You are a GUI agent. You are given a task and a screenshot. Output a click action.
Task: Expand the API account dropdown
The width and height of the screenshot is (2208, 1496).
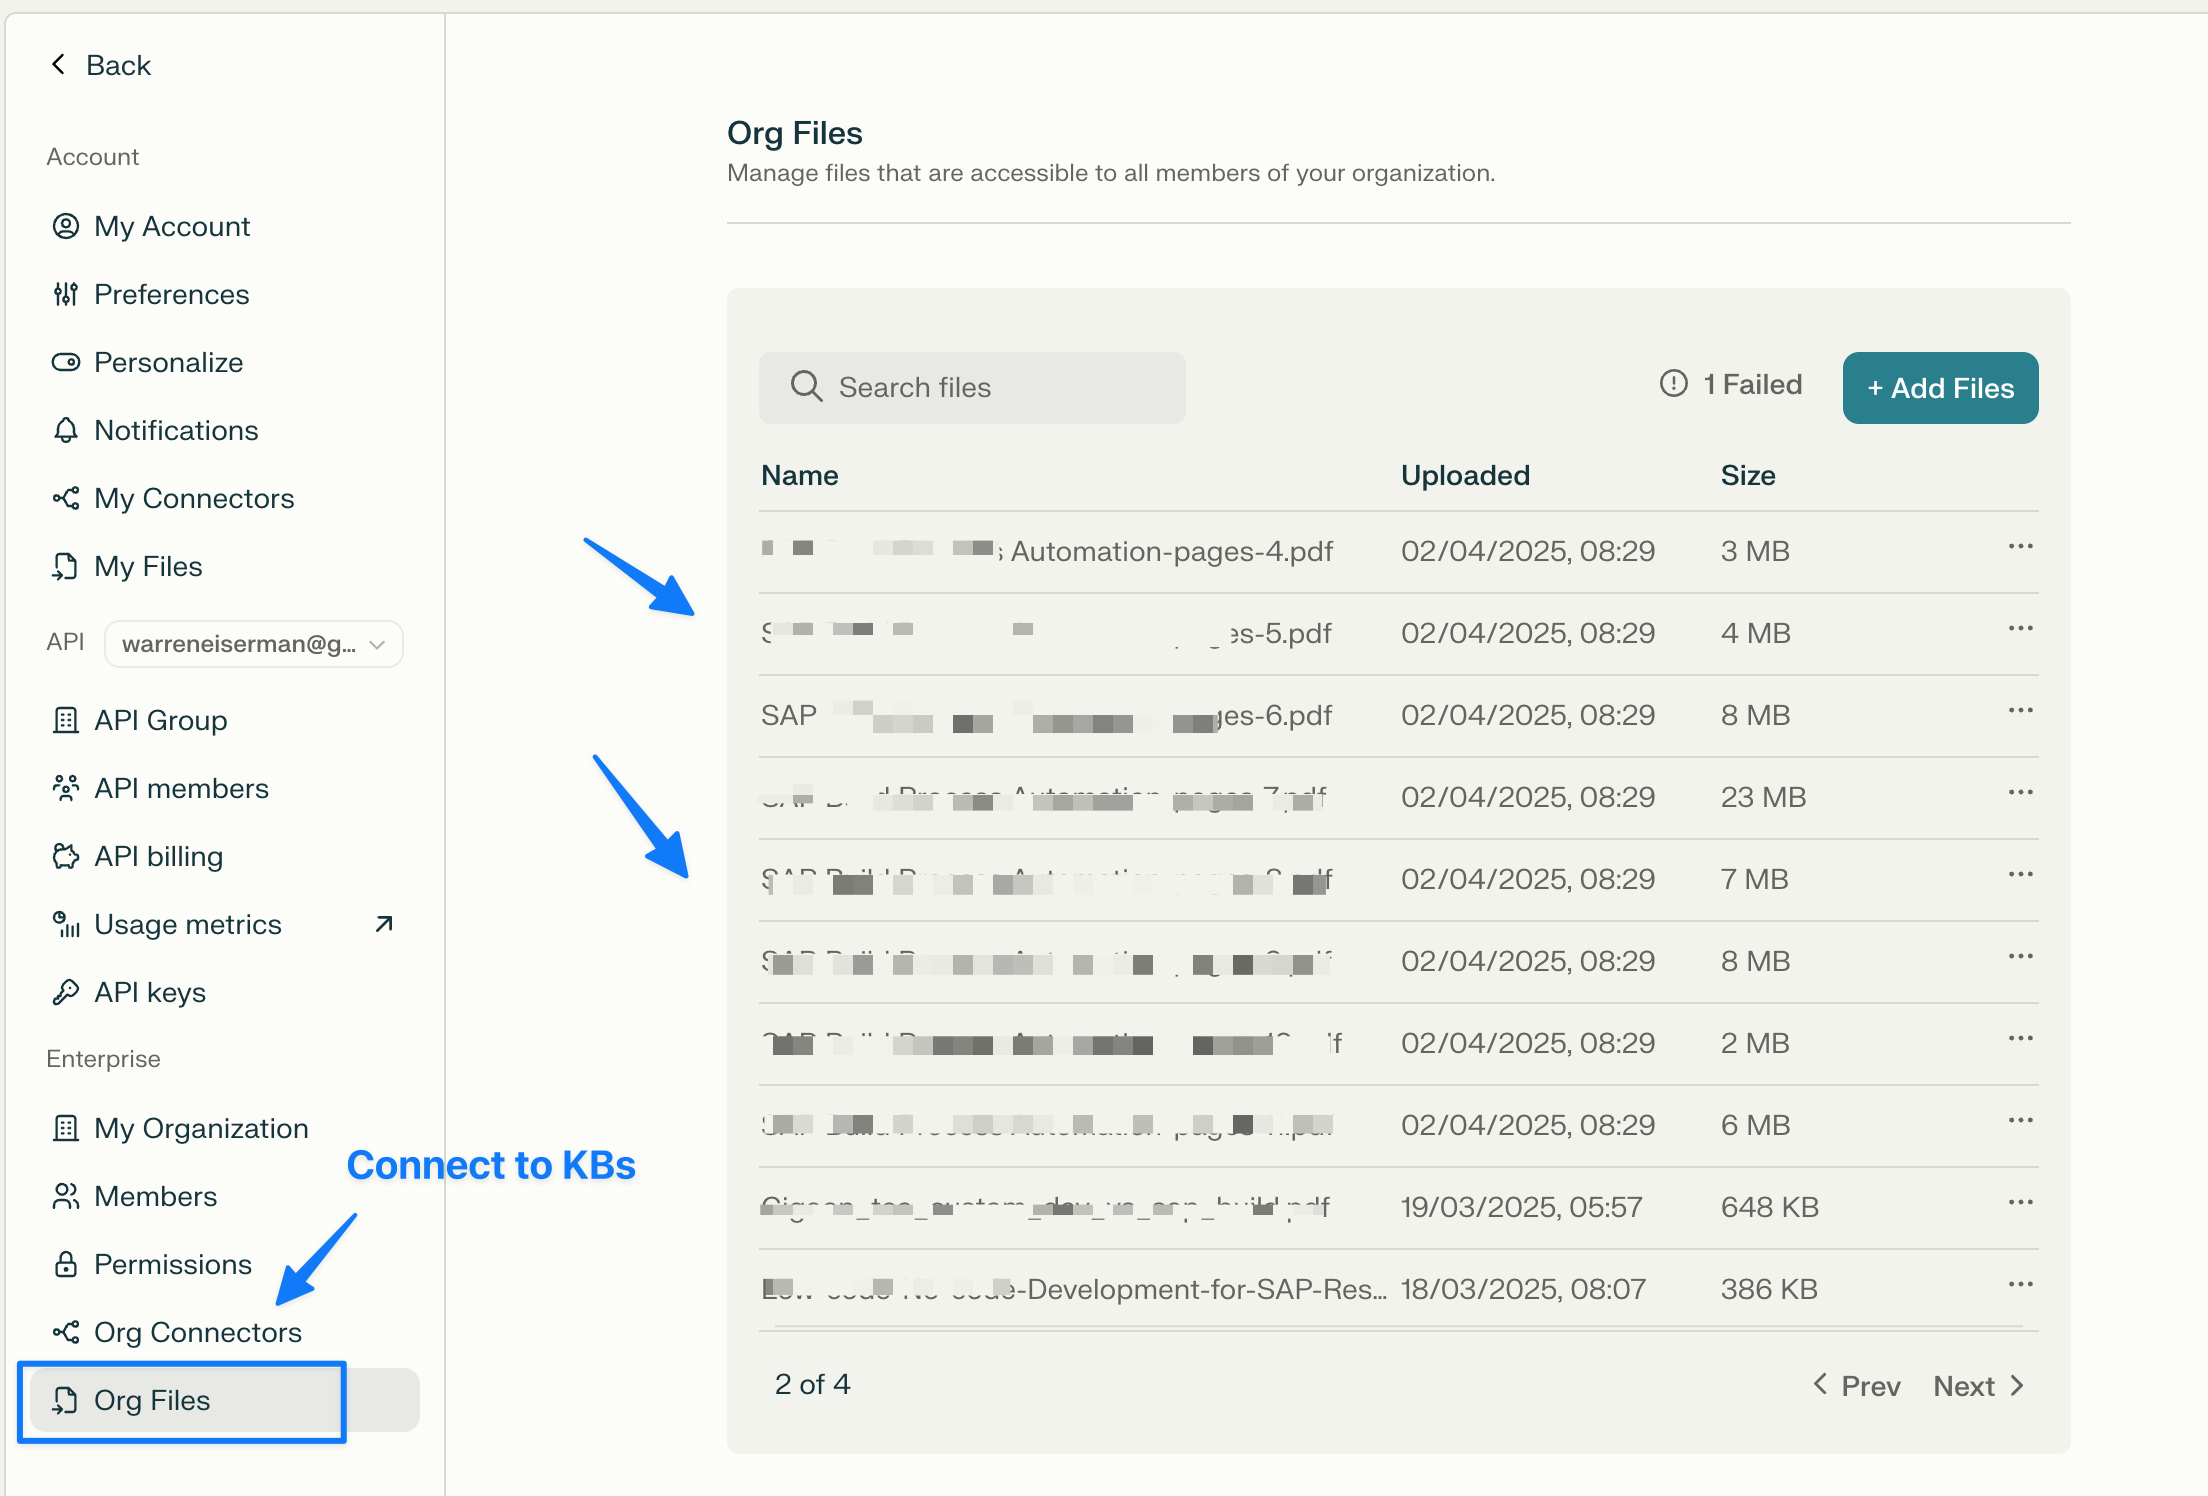coord(254,644)
